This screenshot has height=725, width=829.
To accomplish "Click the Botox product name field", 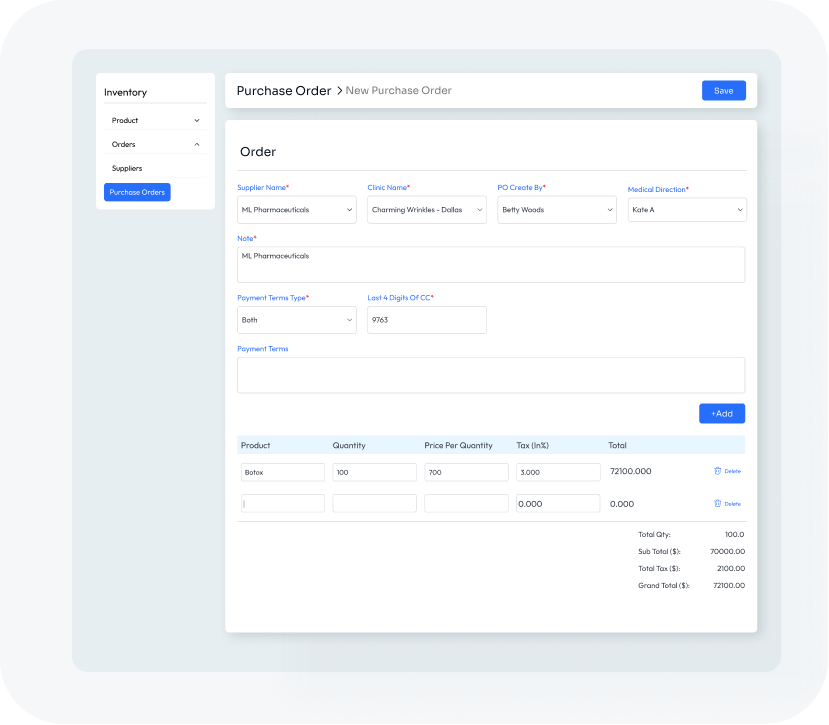I will point(282,472).
